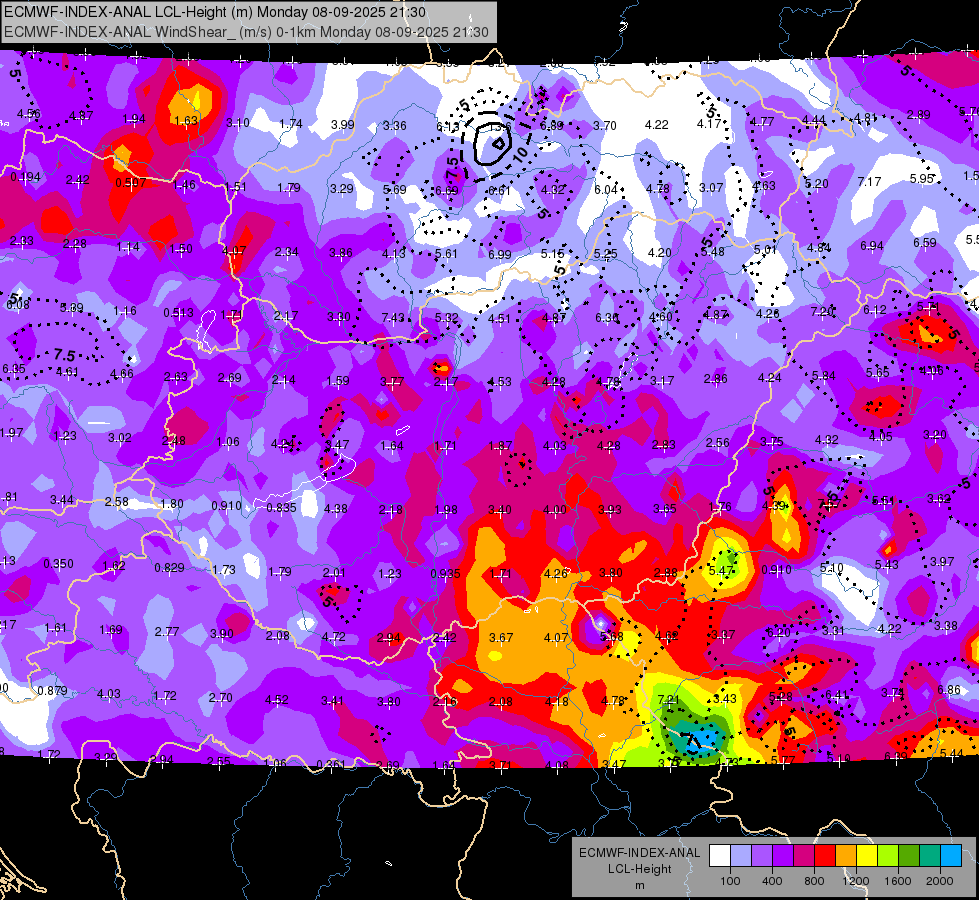Click the WindShear 0-1km title line
979x900 pixels.
pyautogui.click(x=246, y=32)
